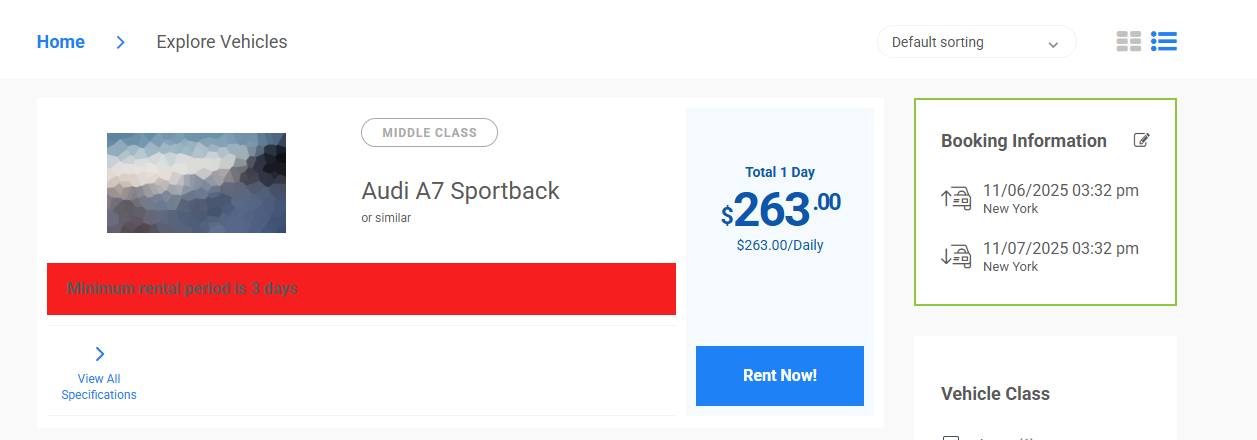1257x440 pixels.
Task: Click the pick-up car icon
Action: click(x=956, y=198)
